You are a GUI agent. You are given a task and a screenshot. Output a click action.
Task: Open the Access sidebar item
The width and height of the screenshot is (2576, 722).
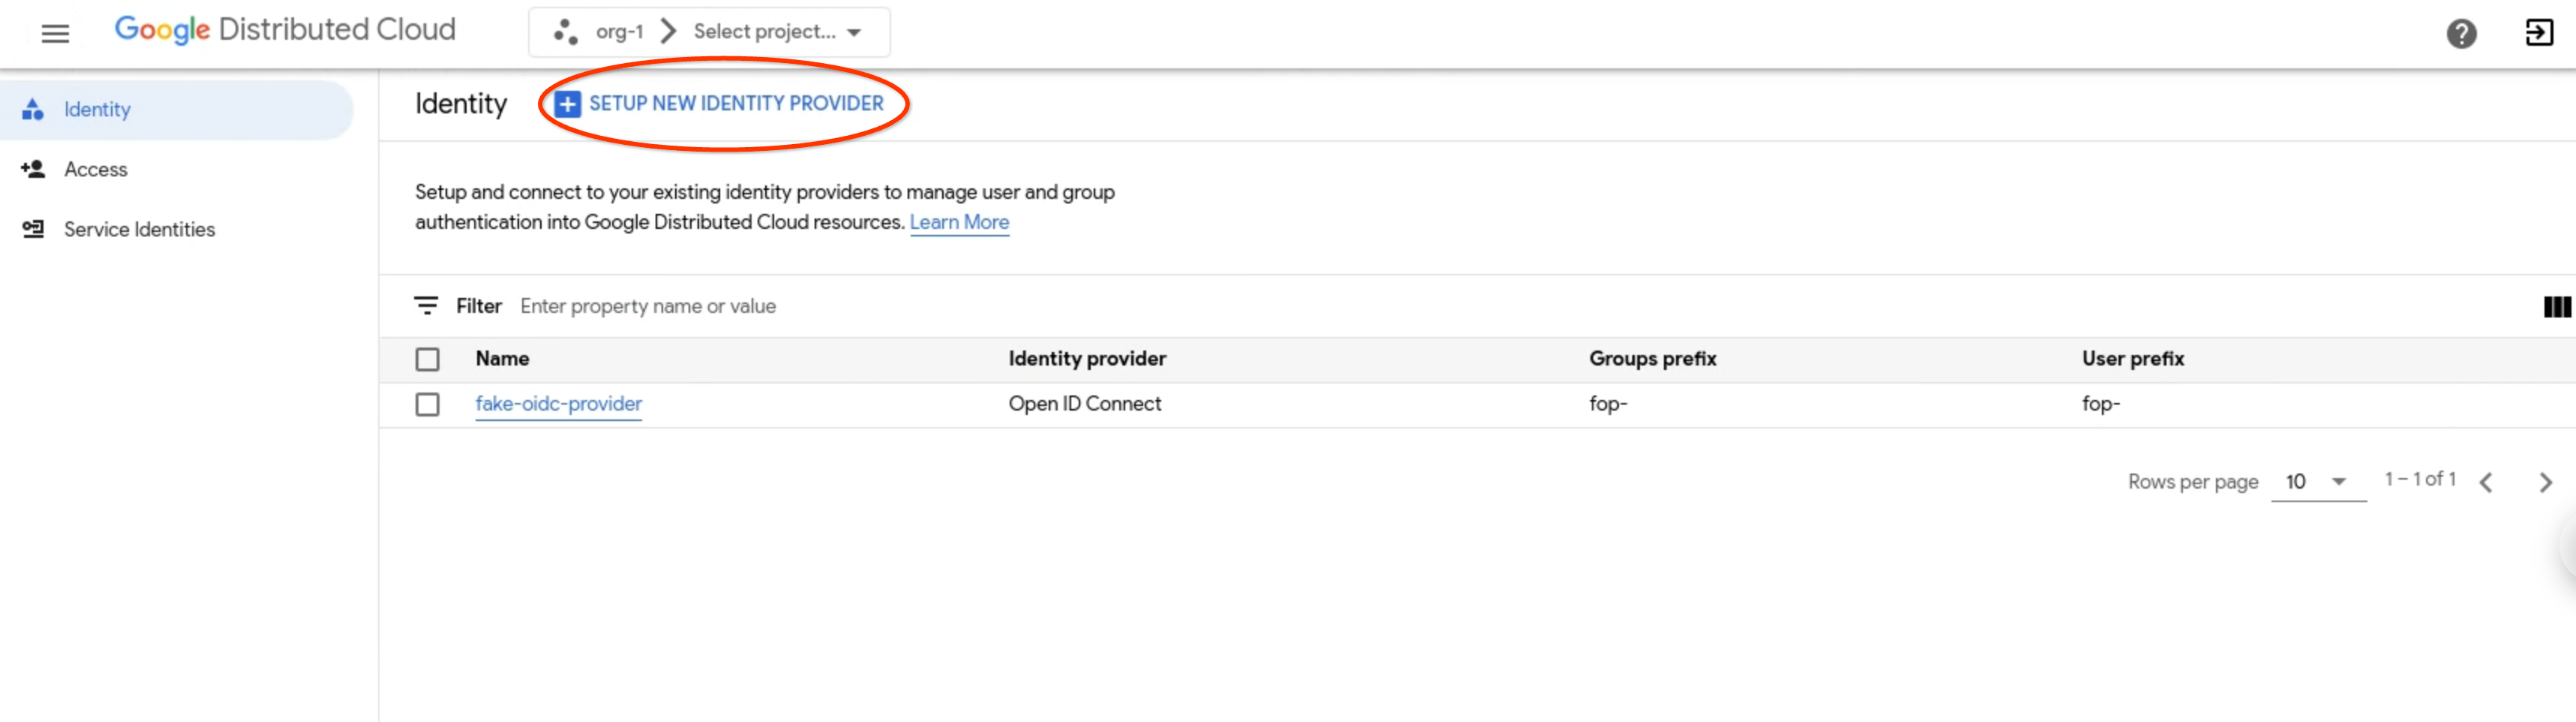pyautogui.click(x=96, y=170)
